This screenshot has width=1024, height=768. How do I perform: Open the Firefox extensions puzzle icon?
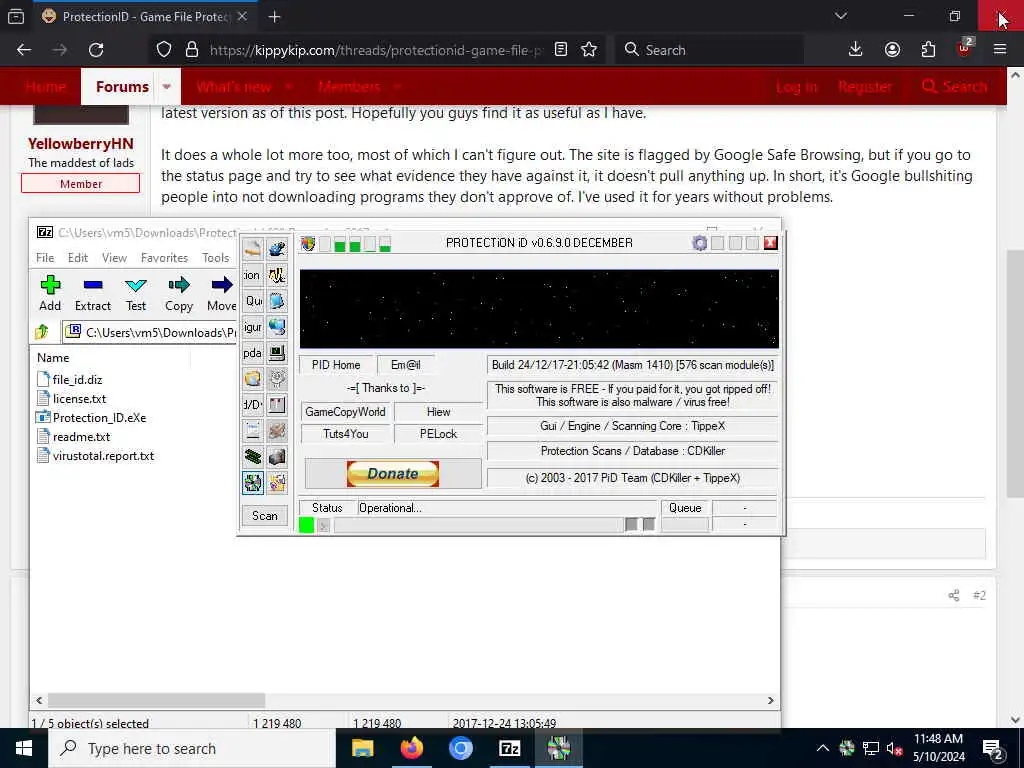pos(928,50)
